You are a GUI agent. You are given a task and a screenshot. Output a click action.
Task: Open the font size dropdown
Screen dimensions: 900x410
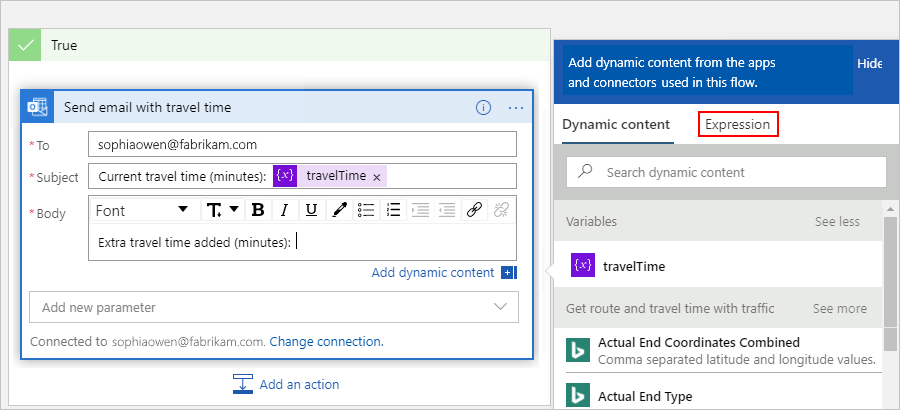click(x=223, y=211)
